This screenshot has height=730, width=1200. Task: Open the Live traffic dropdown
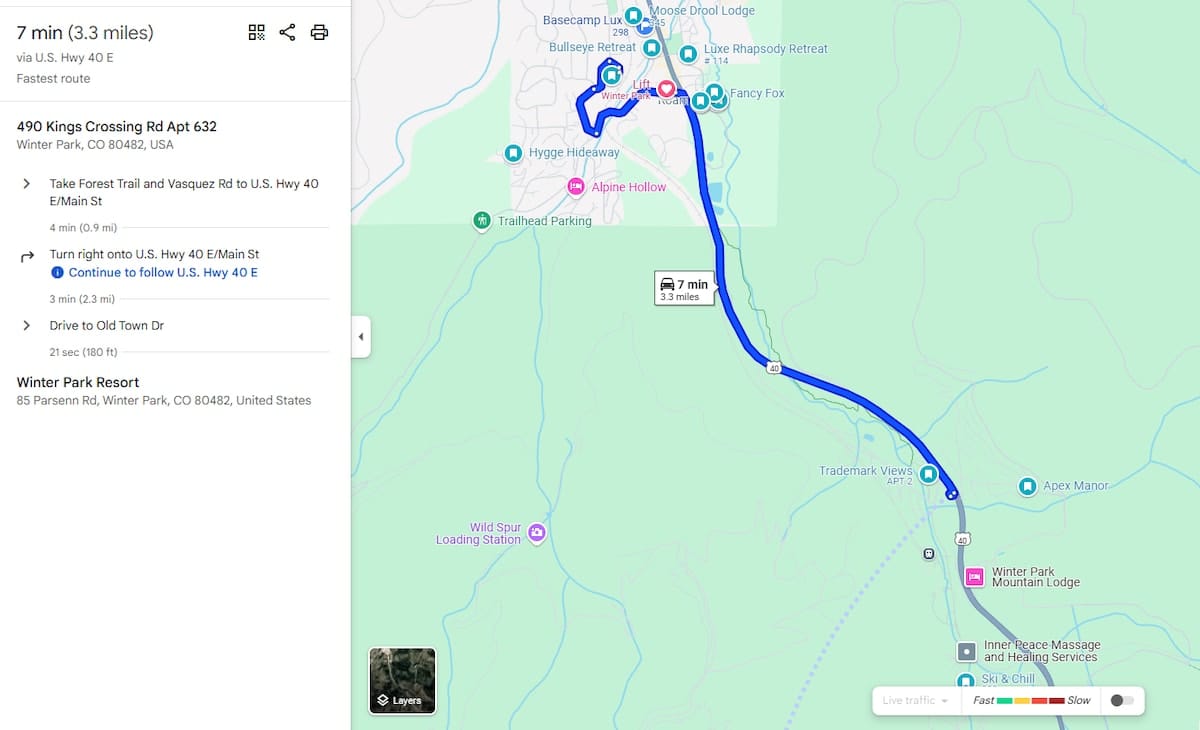click(915, 700)
